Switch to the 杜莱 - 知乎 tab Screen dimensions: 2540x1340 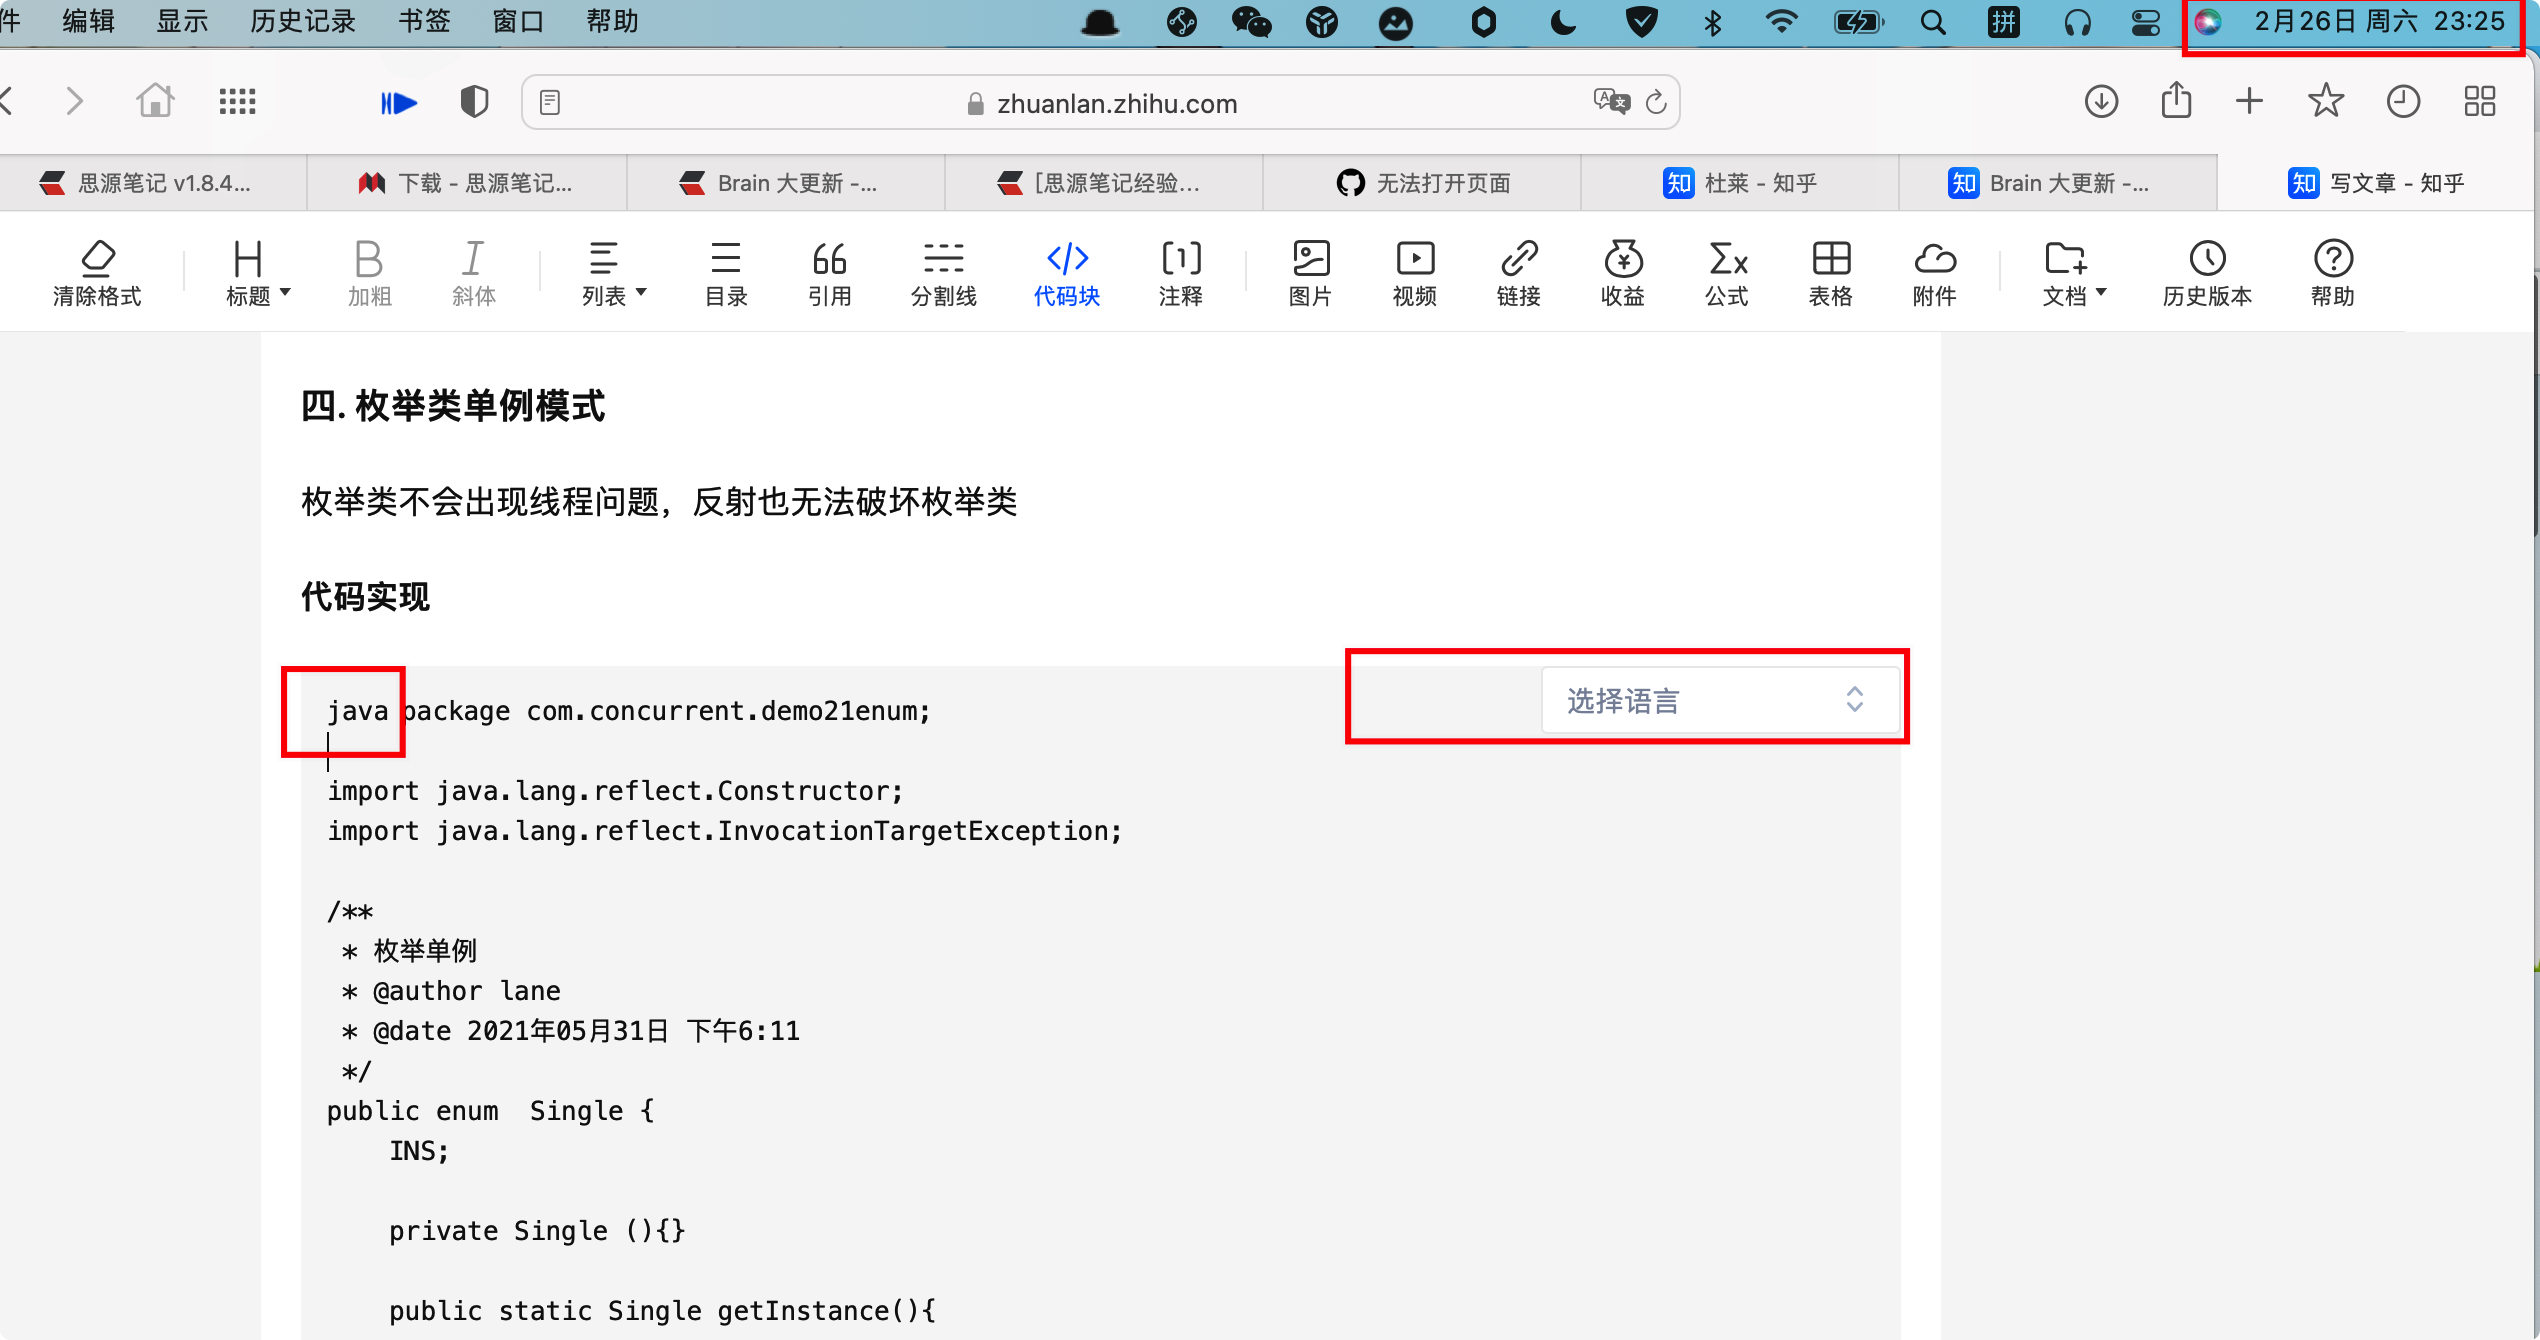tap(1740, 183)
